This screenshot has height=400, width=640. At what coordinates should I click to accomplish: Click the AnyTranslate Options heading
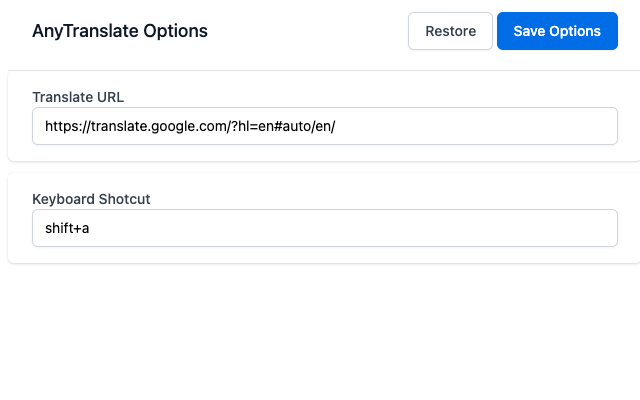click(x=120, y=31)
